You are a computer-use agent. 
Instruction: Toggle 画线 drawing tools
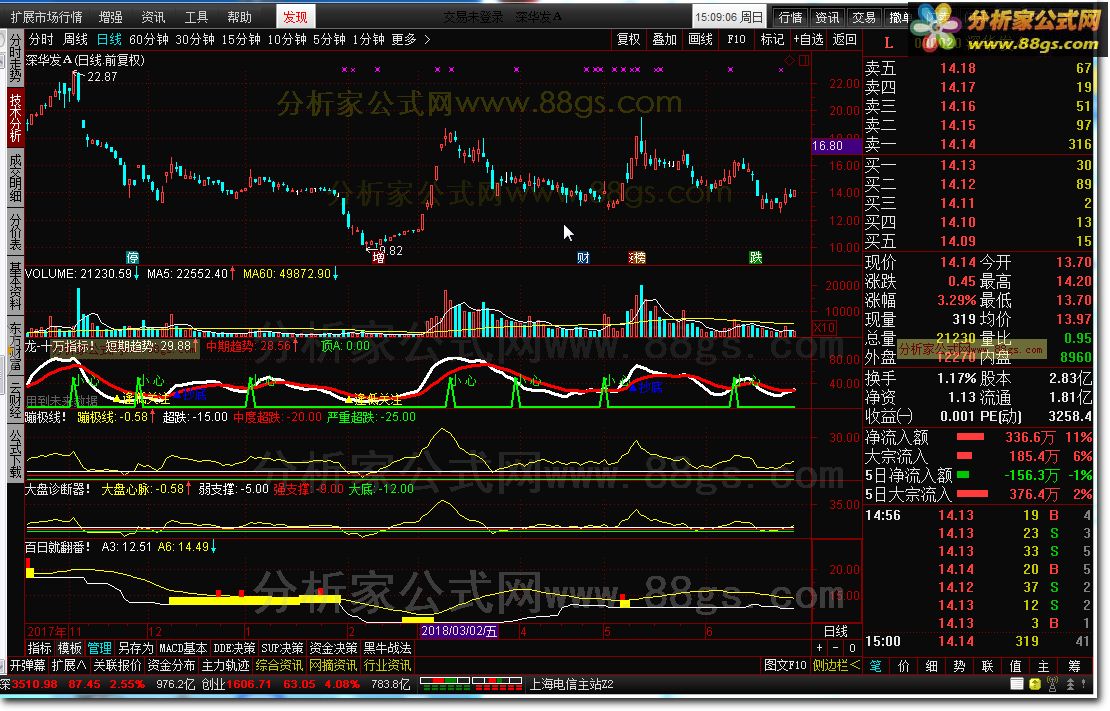pos(701,40)
